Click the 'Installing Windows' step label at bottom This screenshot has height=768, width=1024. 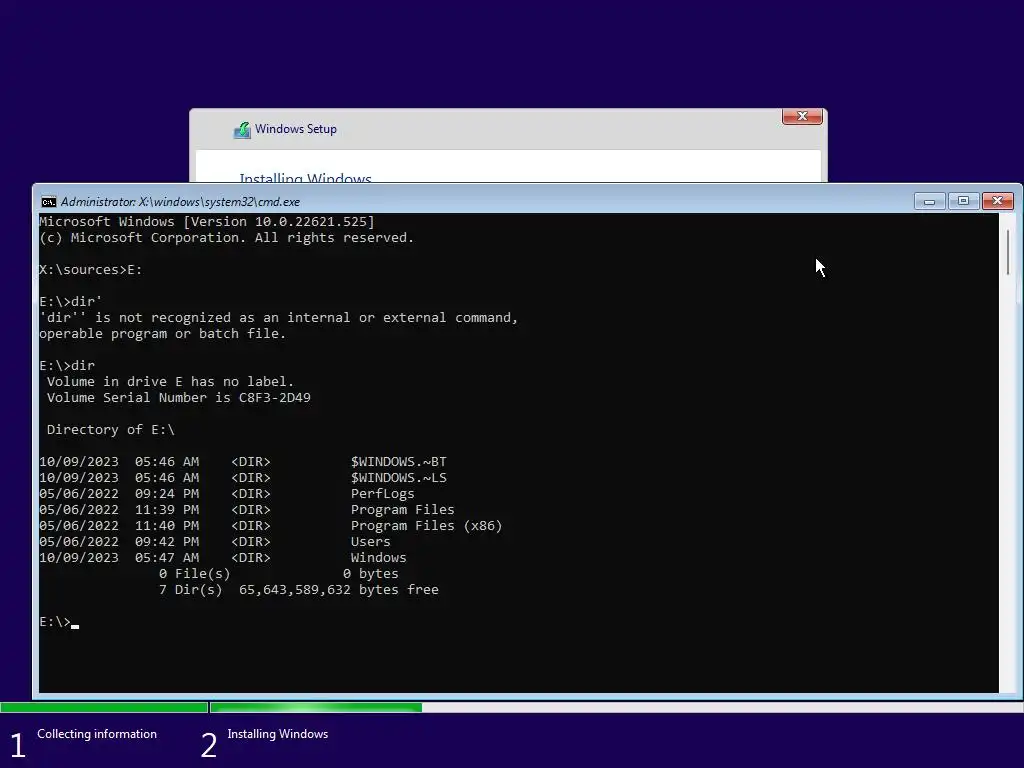[278, 734]
